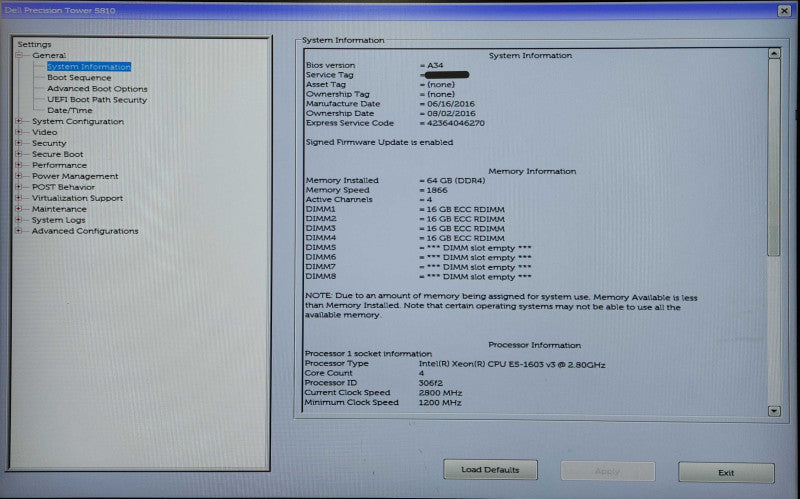Select the System Logs label
800x499 pixels.
coord(58,220)
